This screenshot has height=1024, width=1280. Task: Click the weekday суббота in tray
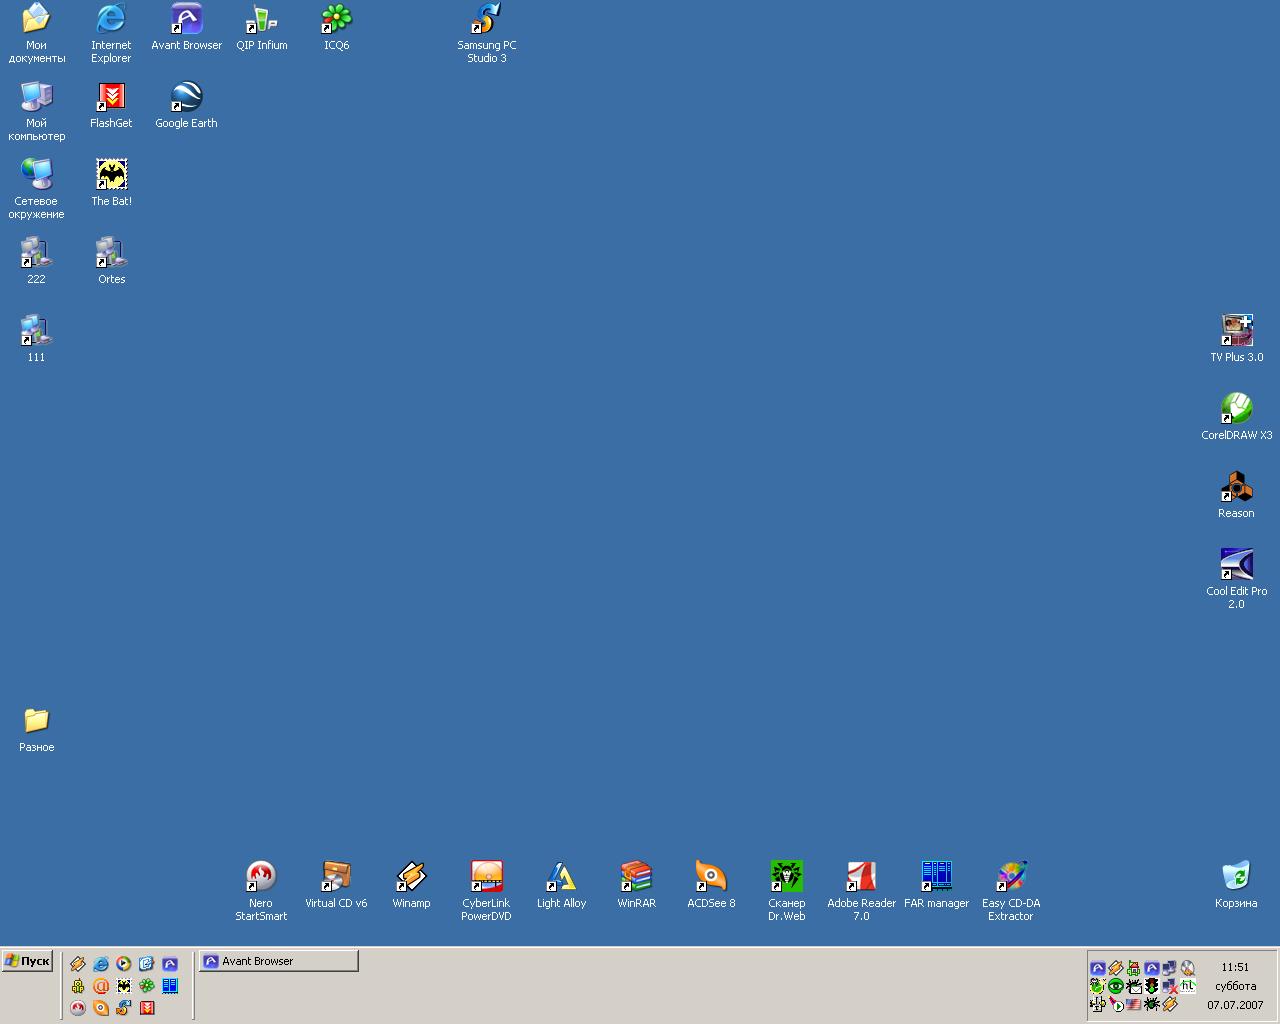[x=1236, y=986]
